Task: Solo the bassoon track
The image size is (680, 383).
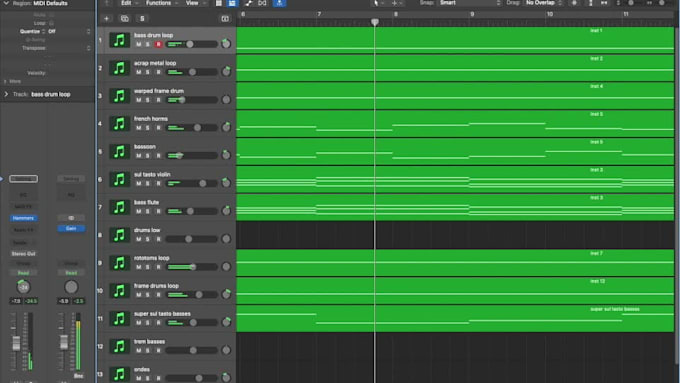Action: click(147, 156)
